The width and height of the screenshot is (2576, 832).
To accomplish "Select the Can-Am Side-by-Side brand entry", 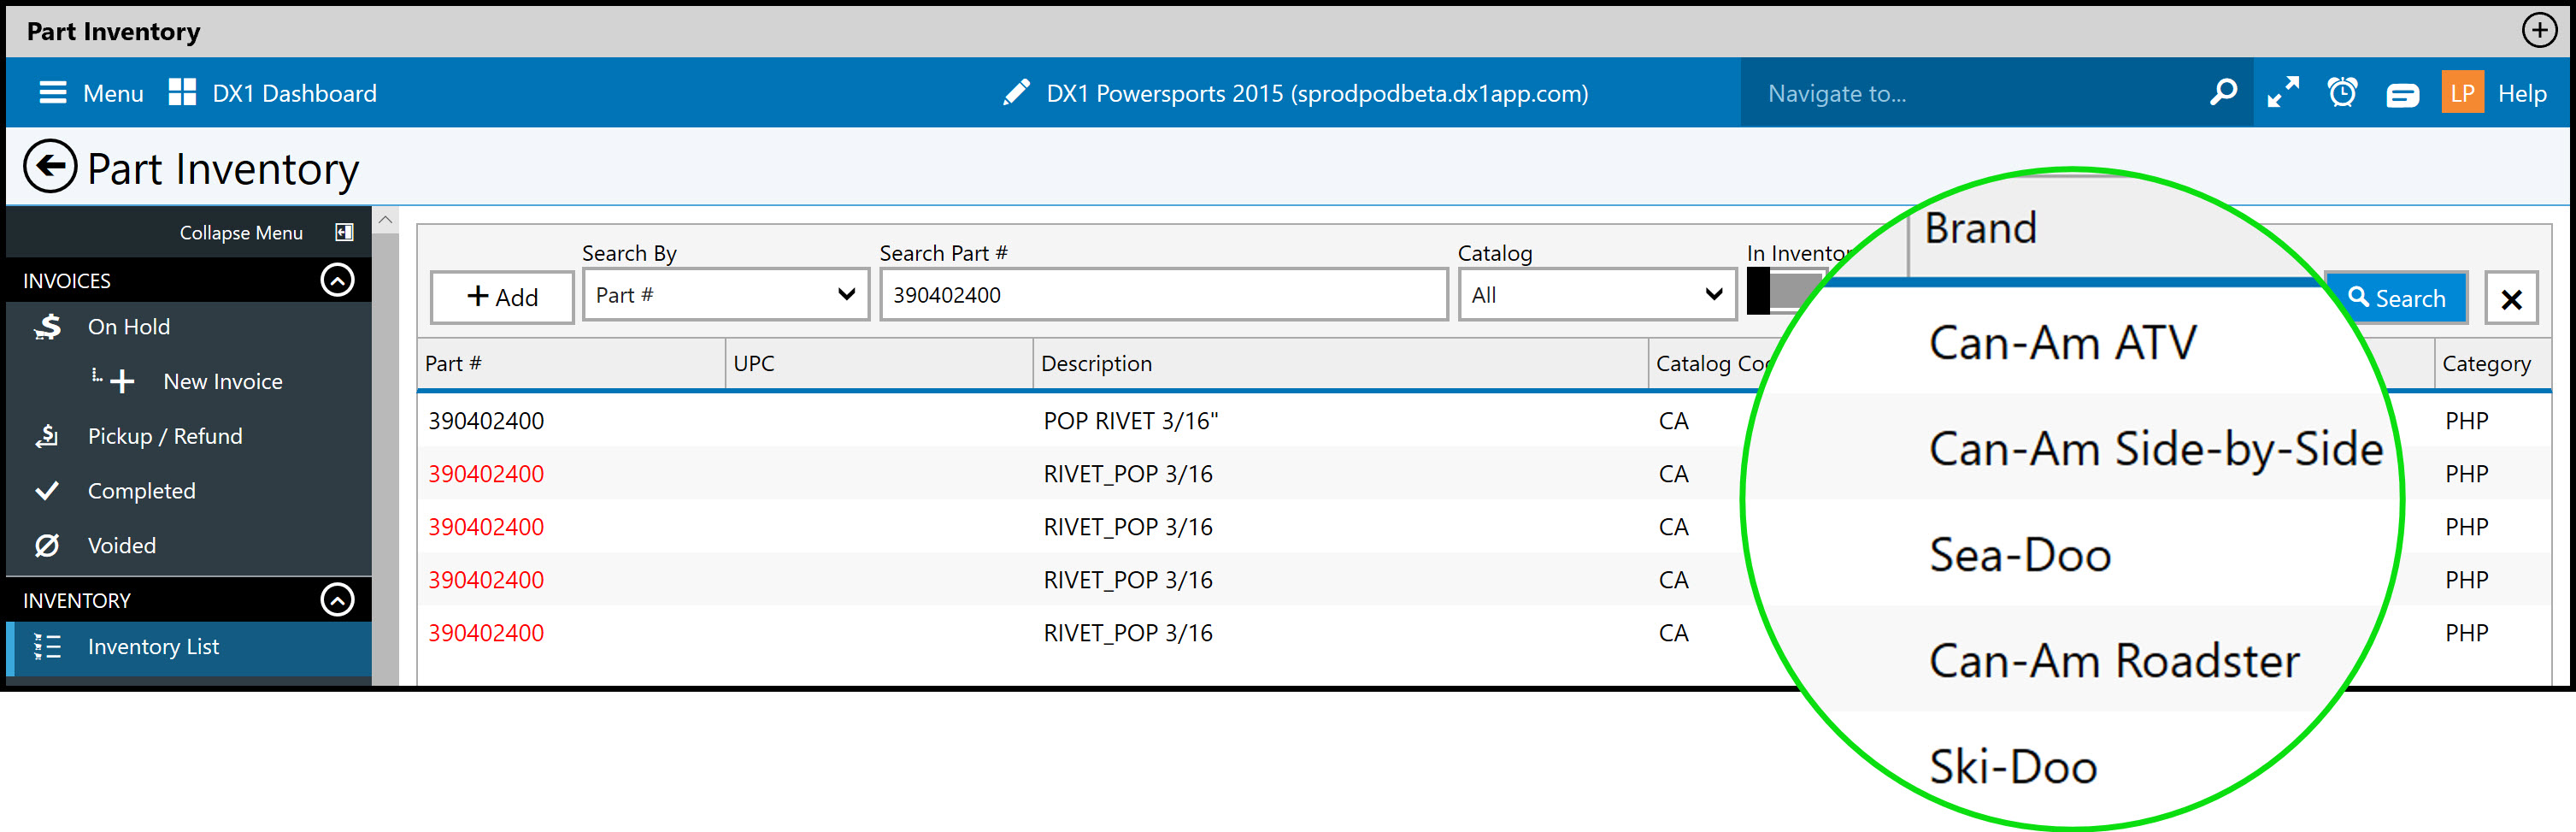I will [x=2156, y=449].
